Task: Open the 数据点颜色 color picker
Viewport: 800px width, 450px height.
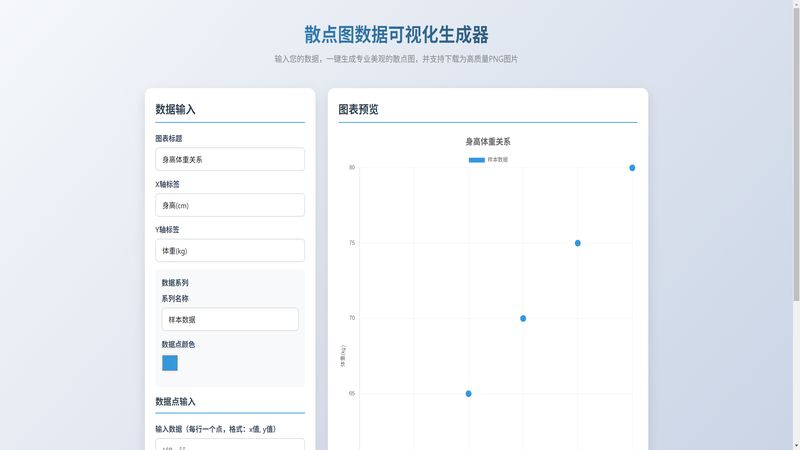Action: click(170, 363)
